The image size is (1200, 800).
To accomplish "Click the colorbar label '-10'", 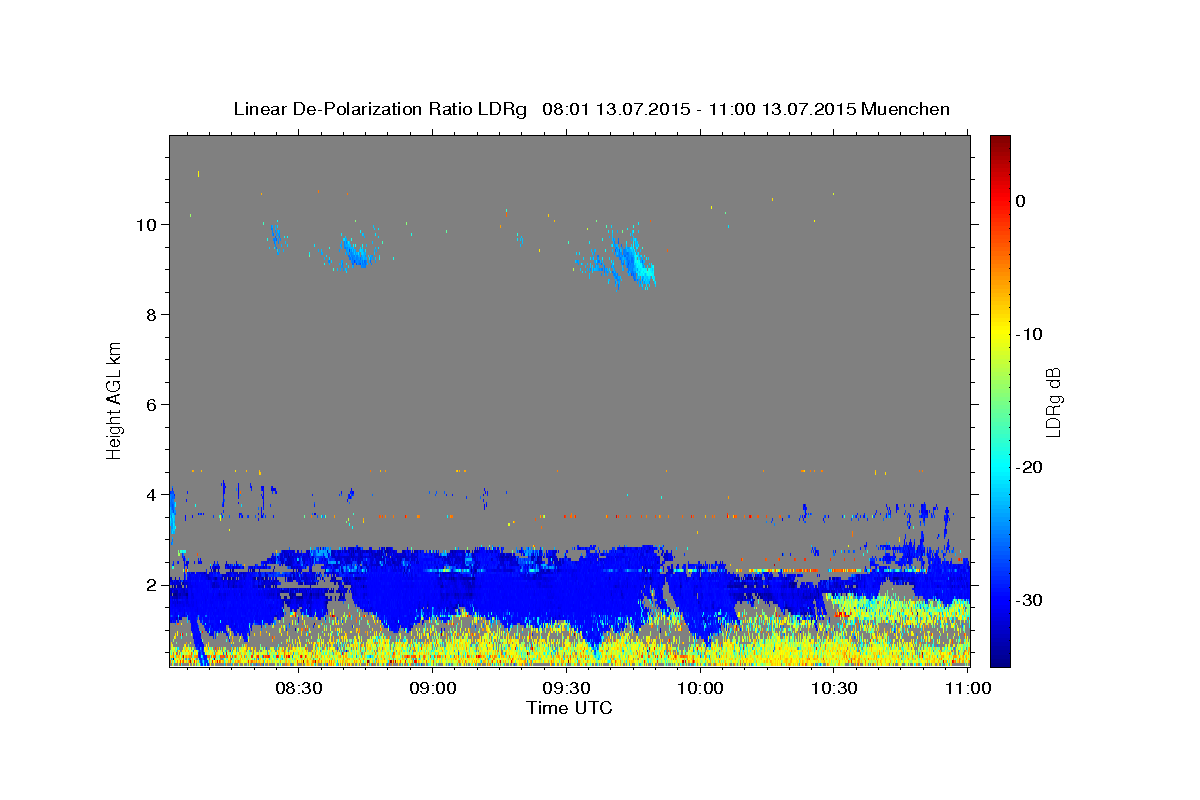I will click(x=1031, y=334).
